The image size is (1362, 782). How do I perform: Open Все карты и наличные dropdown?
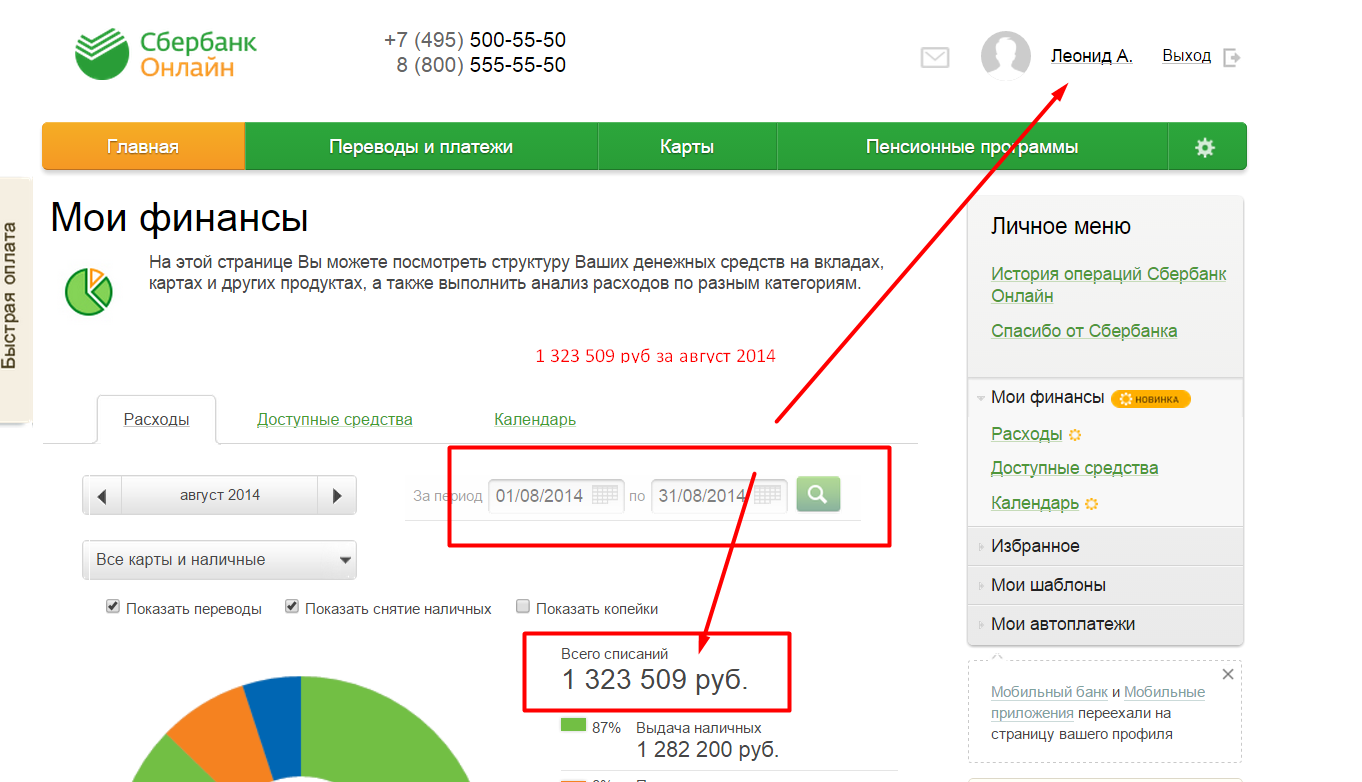(x=219, y=560)
